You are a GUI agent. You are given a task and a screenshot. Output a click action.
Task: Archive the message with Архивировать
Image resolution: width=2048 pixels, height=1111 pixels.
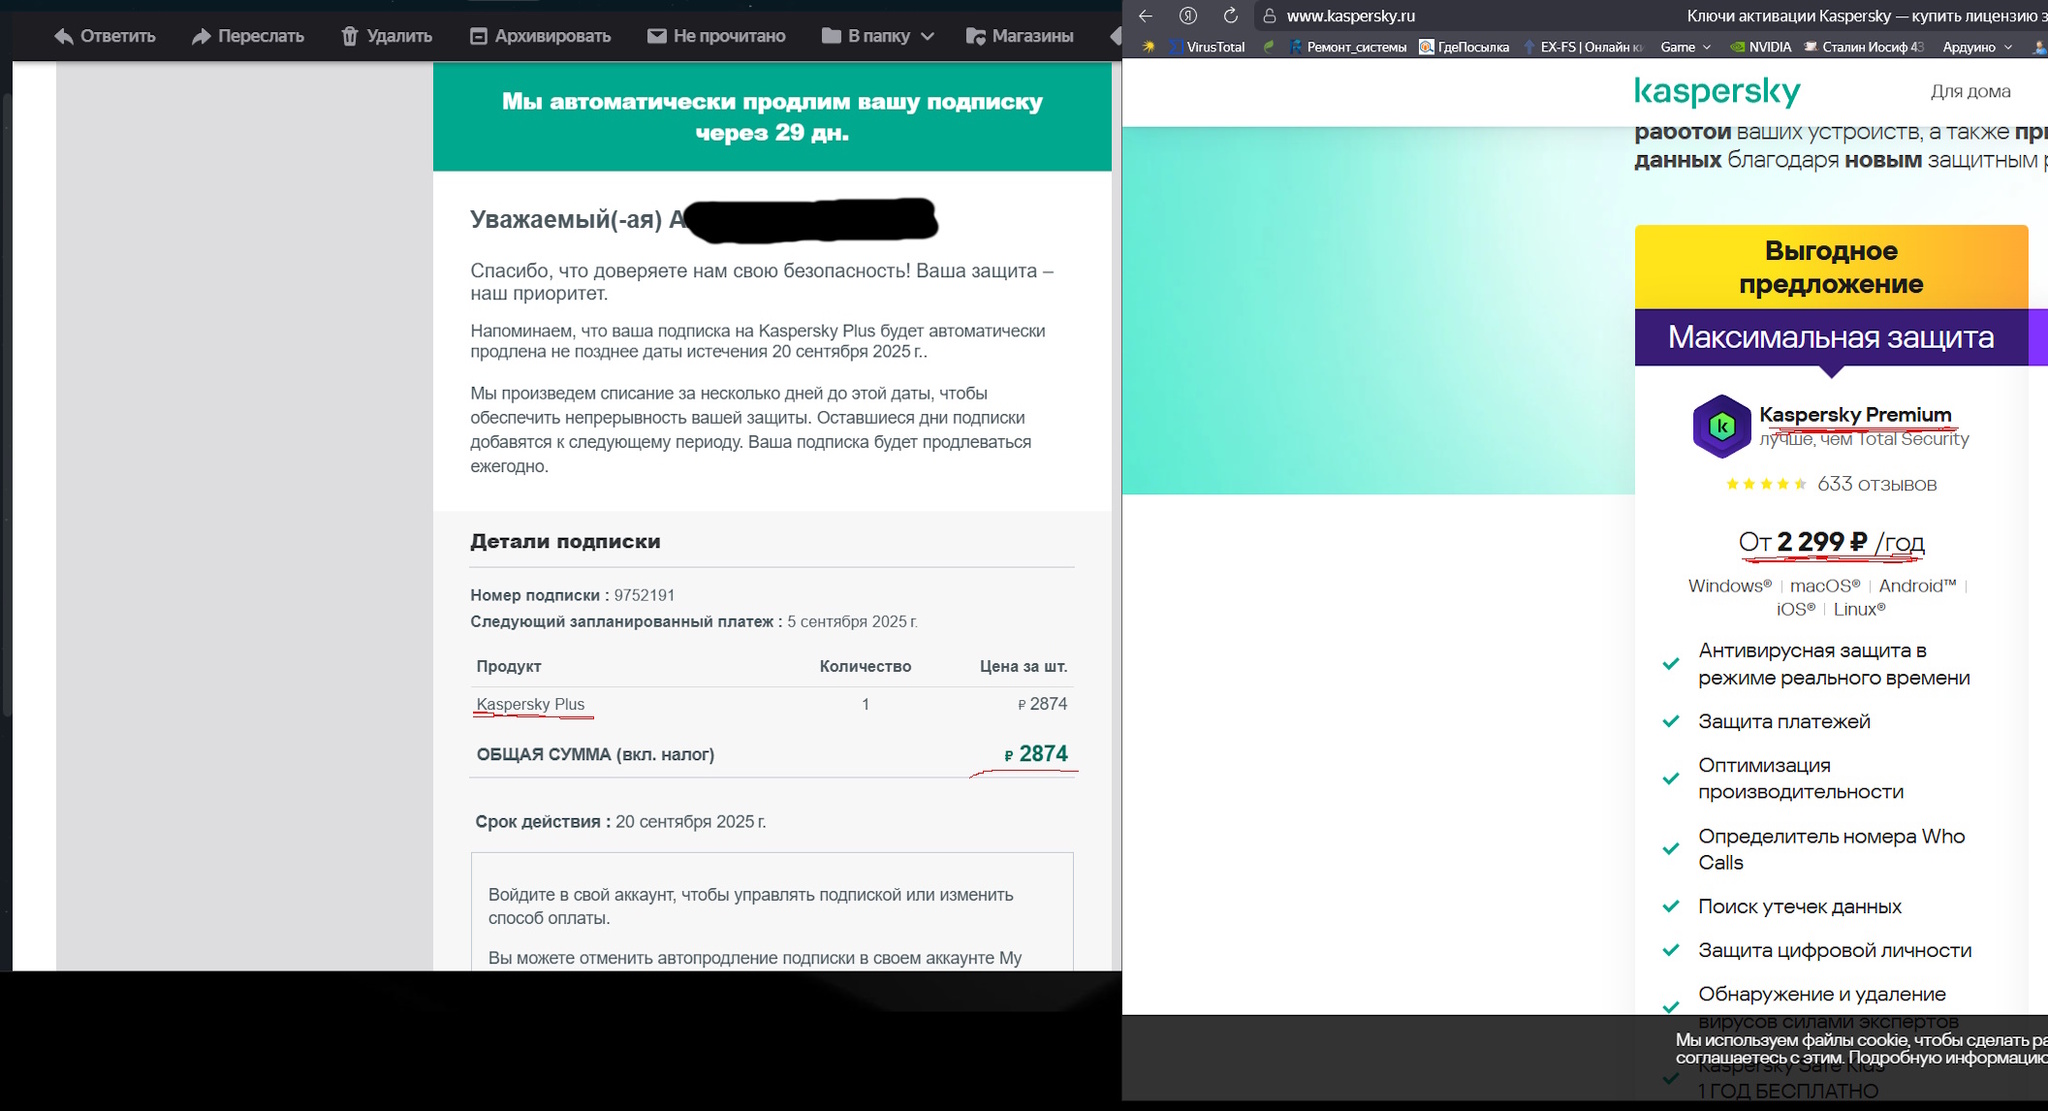point(540,36)
